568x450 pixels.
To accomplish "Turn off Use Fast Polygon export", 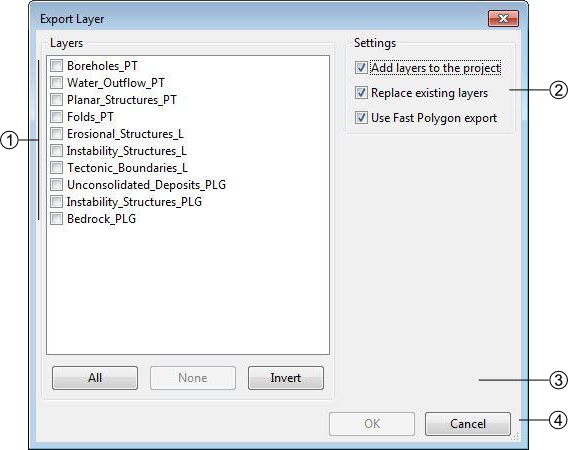I will click(x=361, y=118).
